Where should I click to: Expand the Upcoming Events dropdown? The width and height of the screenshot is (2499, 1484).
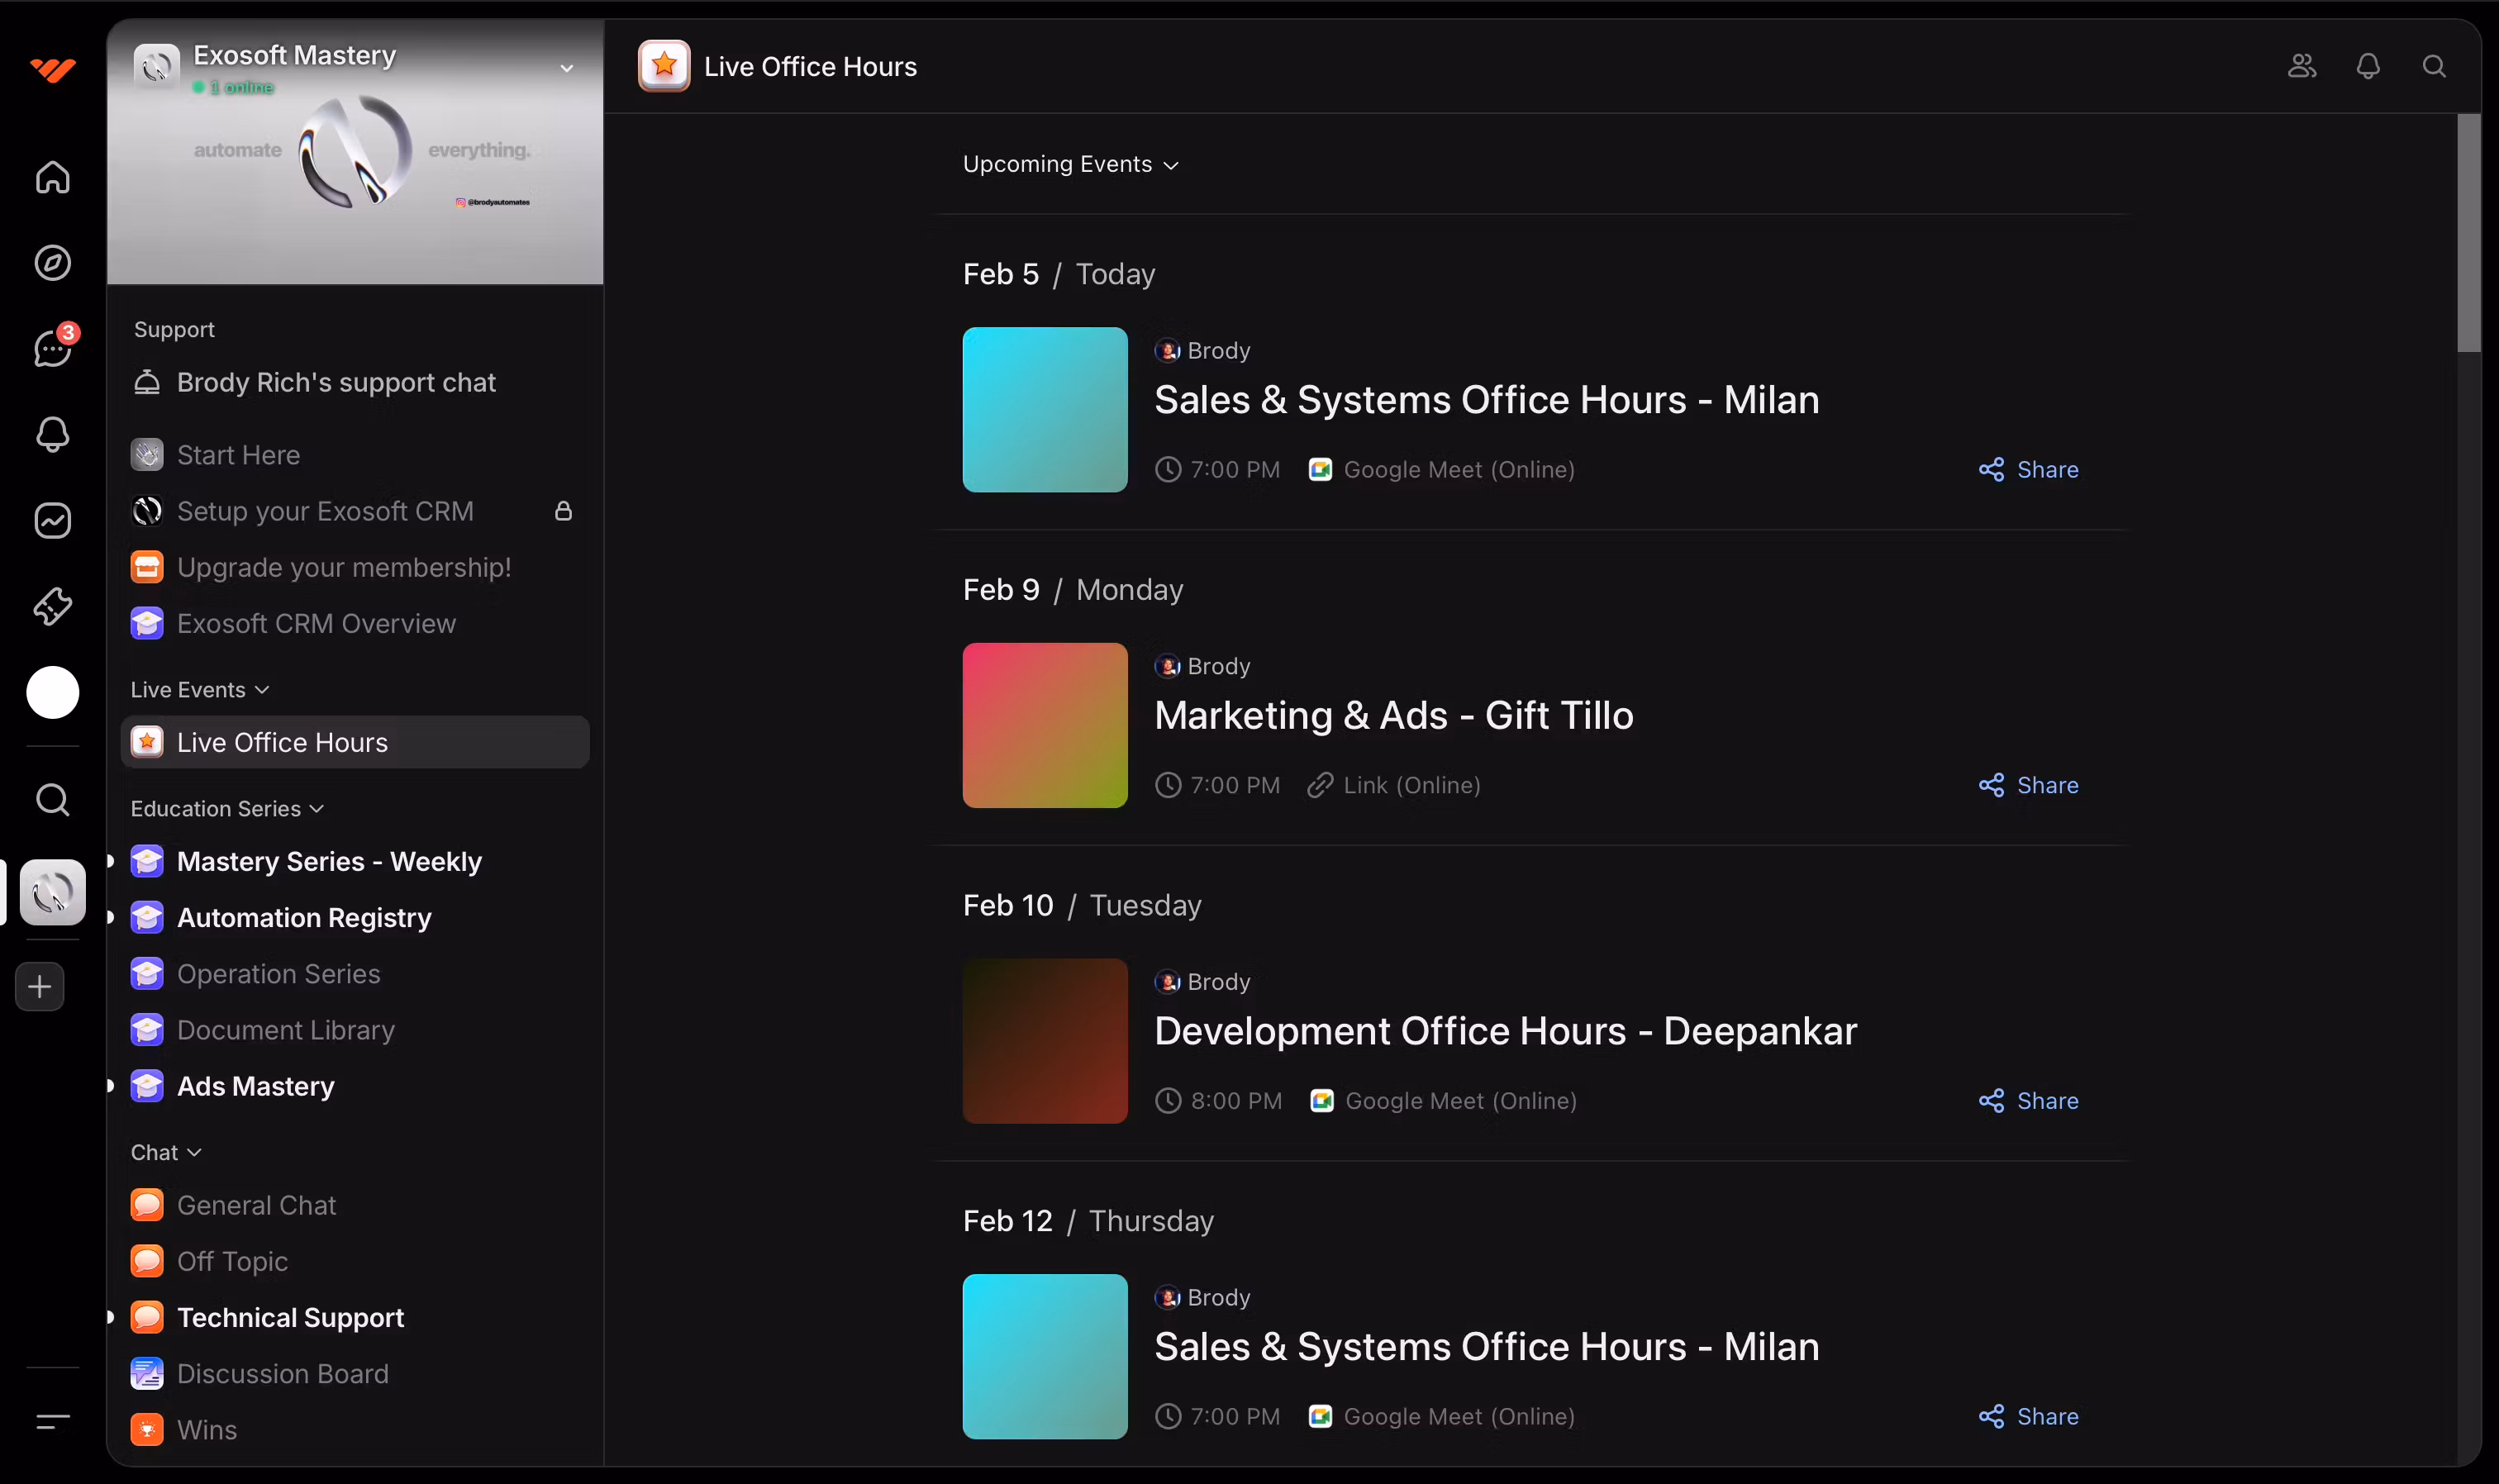point(1070,164)
